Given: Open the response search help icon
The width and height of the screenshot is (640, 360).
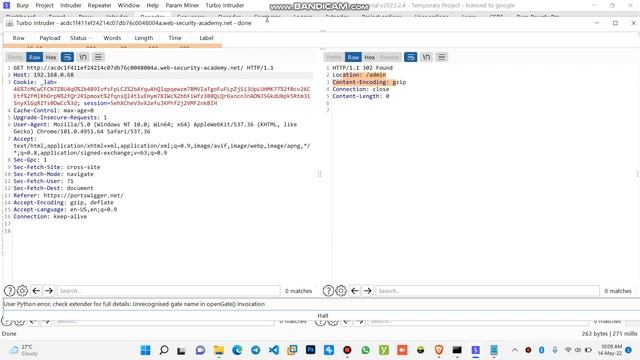Looking at the screenshot, I should (328, 291).
